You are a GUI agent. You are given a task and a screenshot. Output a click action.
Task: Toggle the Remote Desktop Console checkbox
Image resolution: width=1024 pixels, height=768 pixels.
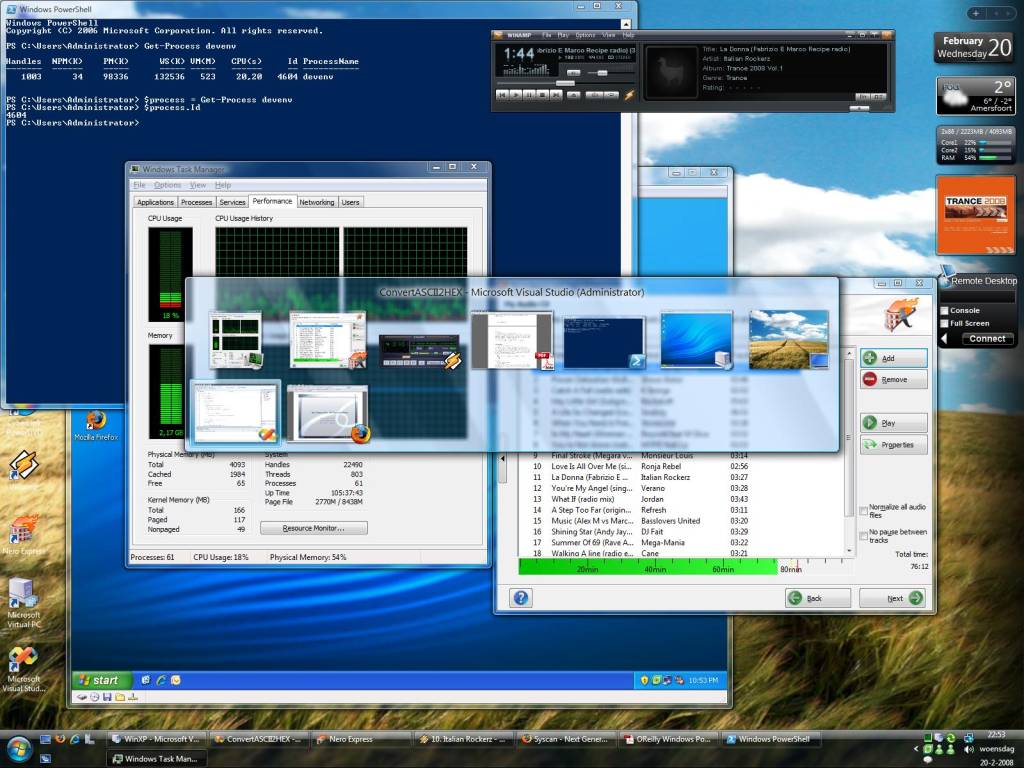pyautogui.click(x=945, y=310)
